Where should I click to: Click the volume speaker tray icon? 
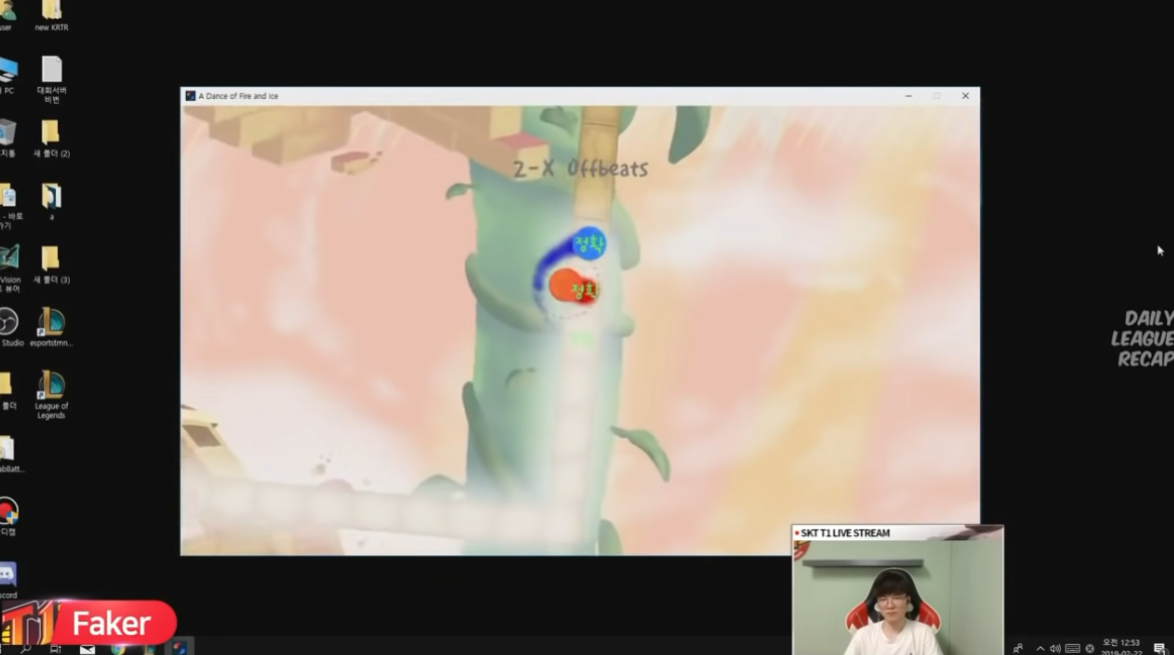pyautogui.click(x=1055, y=648)
